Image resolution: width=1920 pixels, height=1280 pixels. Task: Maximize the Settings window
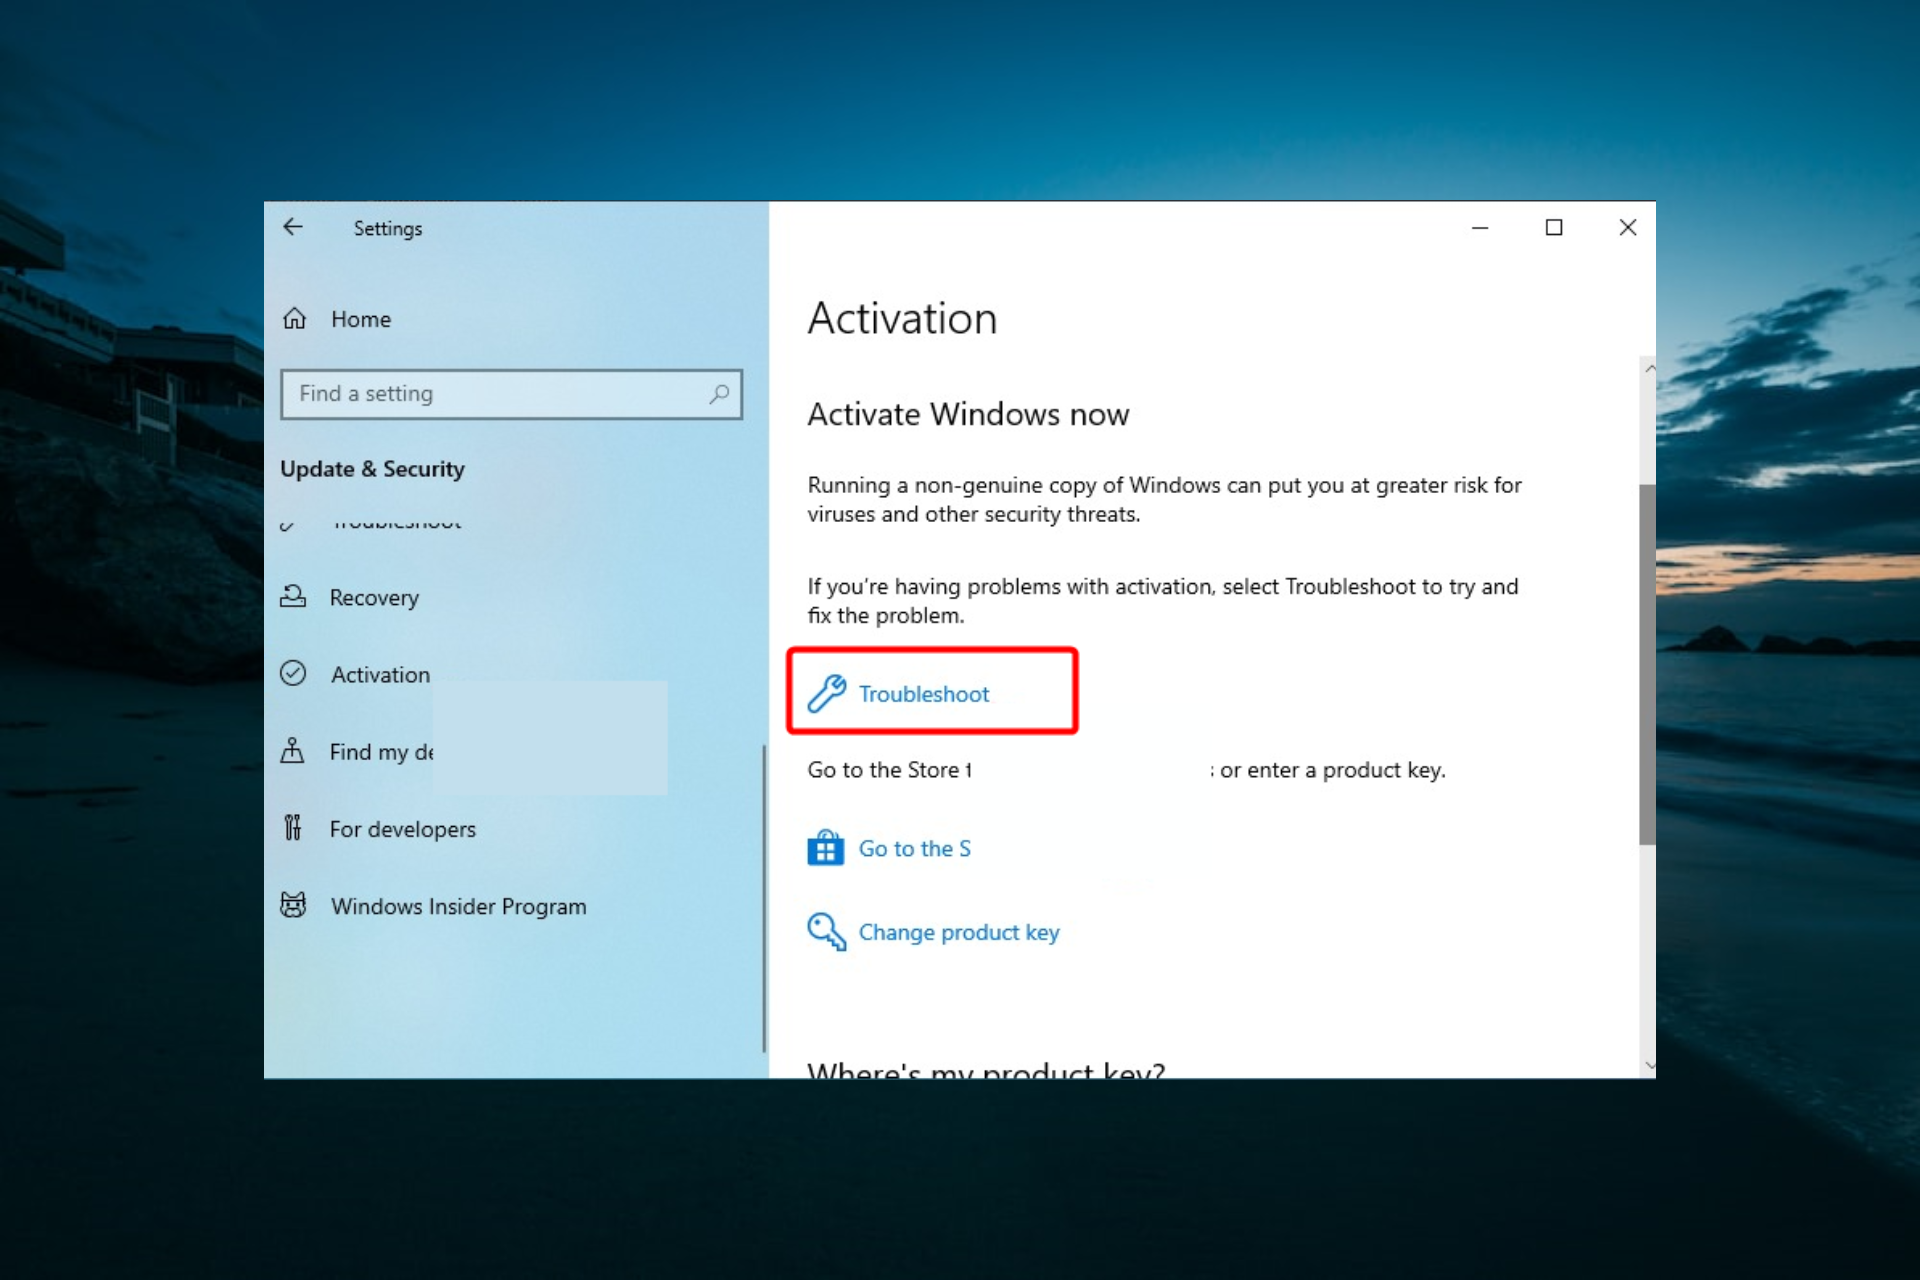(1554, 228)
